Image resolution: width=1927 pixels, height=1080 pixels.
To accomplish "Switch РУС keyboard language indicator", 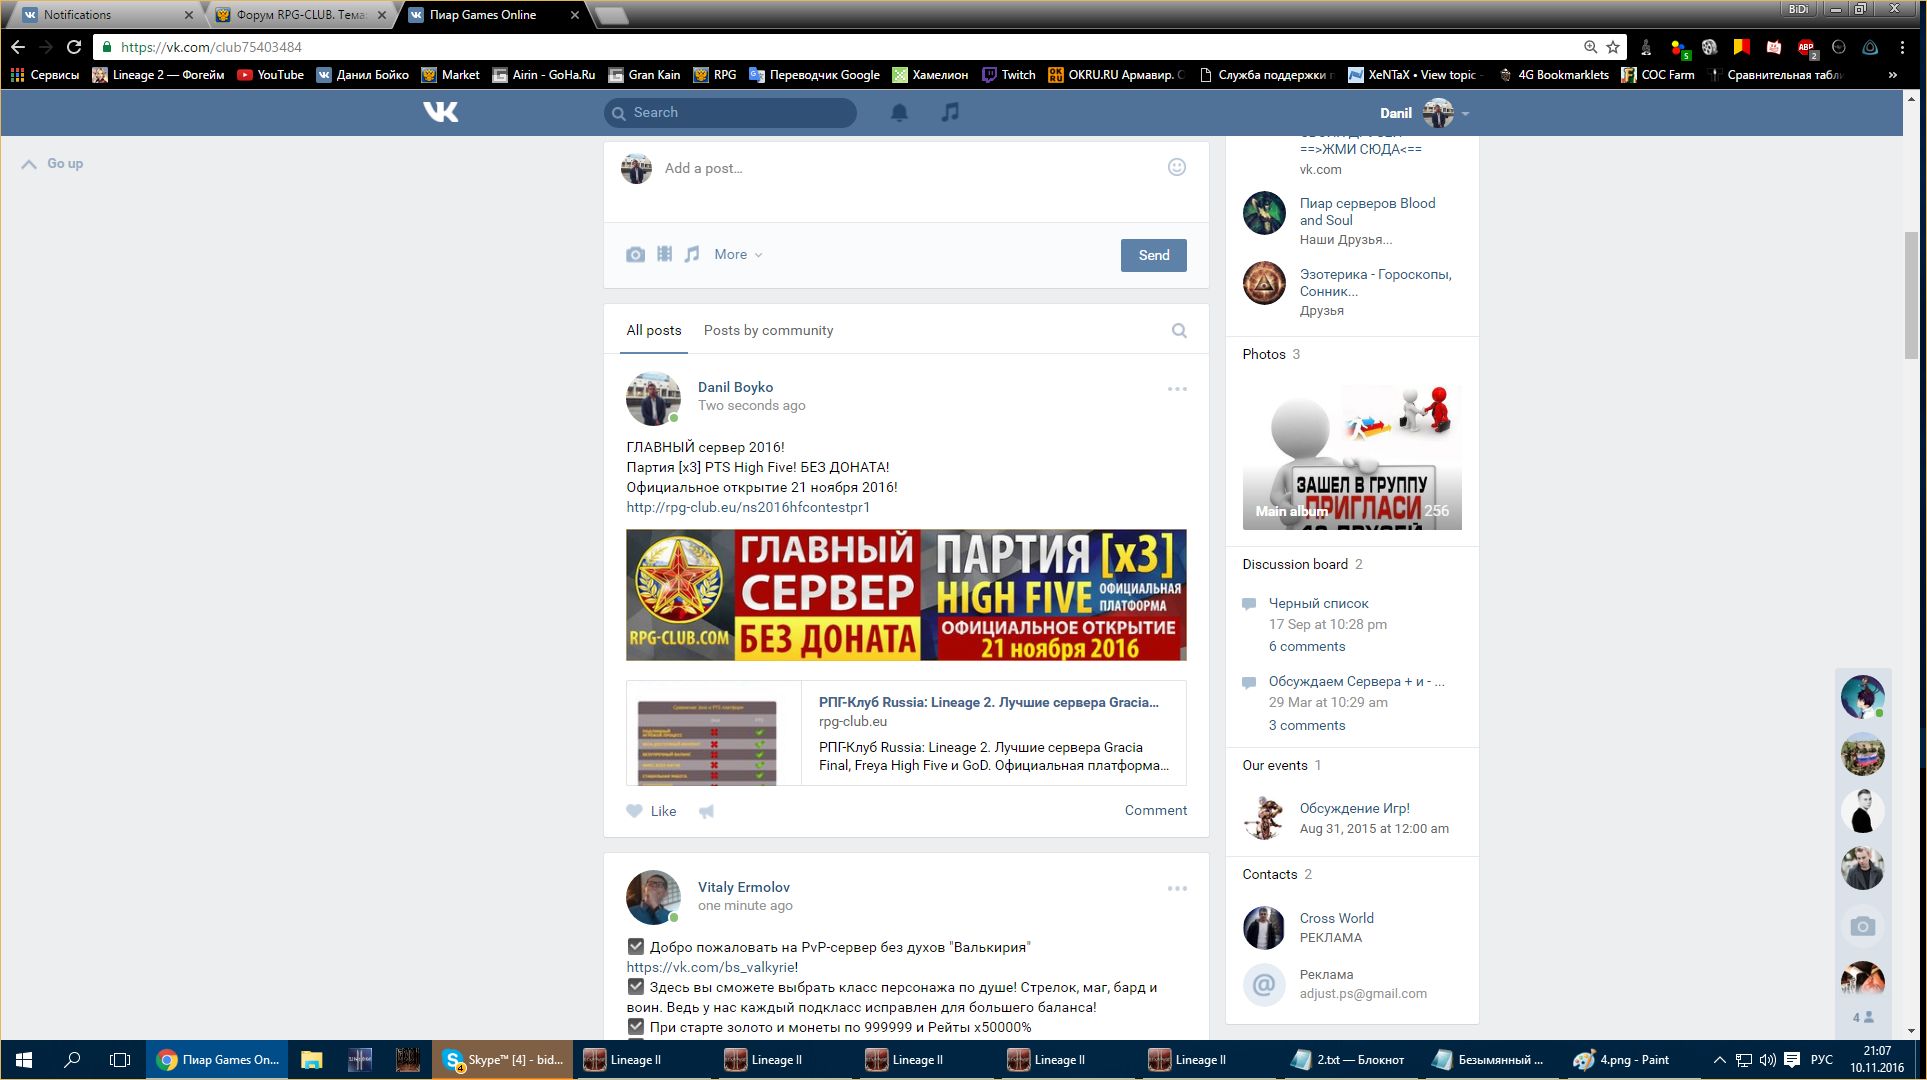I will point(1822,1060).
